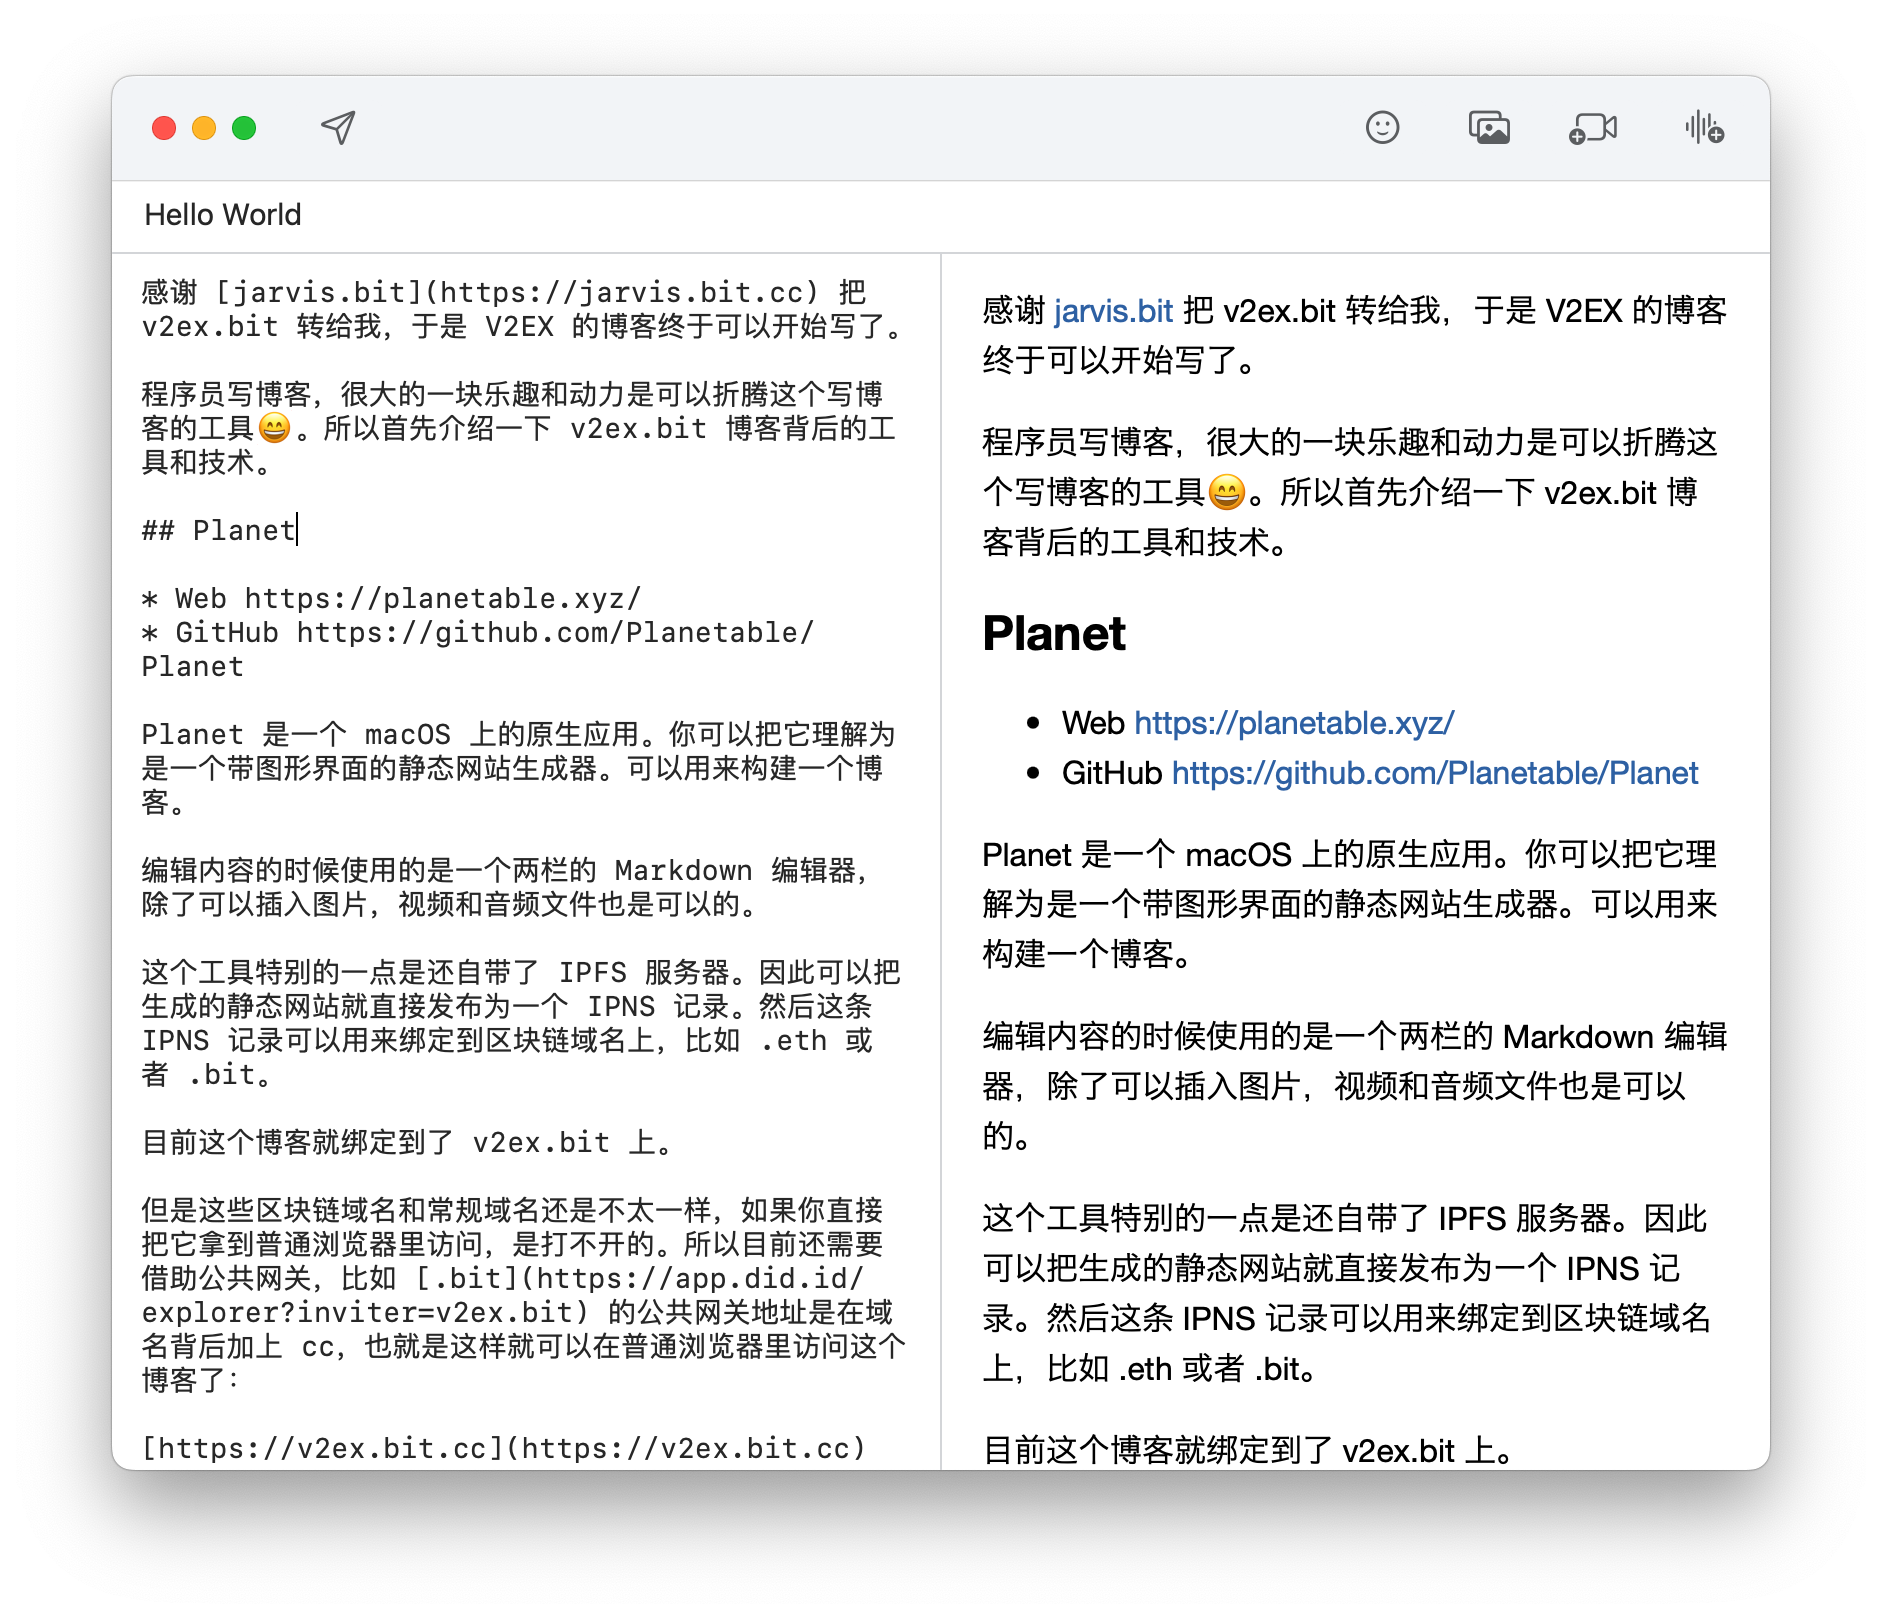Click the Planet heading in the preview pane
This screenshot has height=1618, width=1882.
[x=1053, y=632]
